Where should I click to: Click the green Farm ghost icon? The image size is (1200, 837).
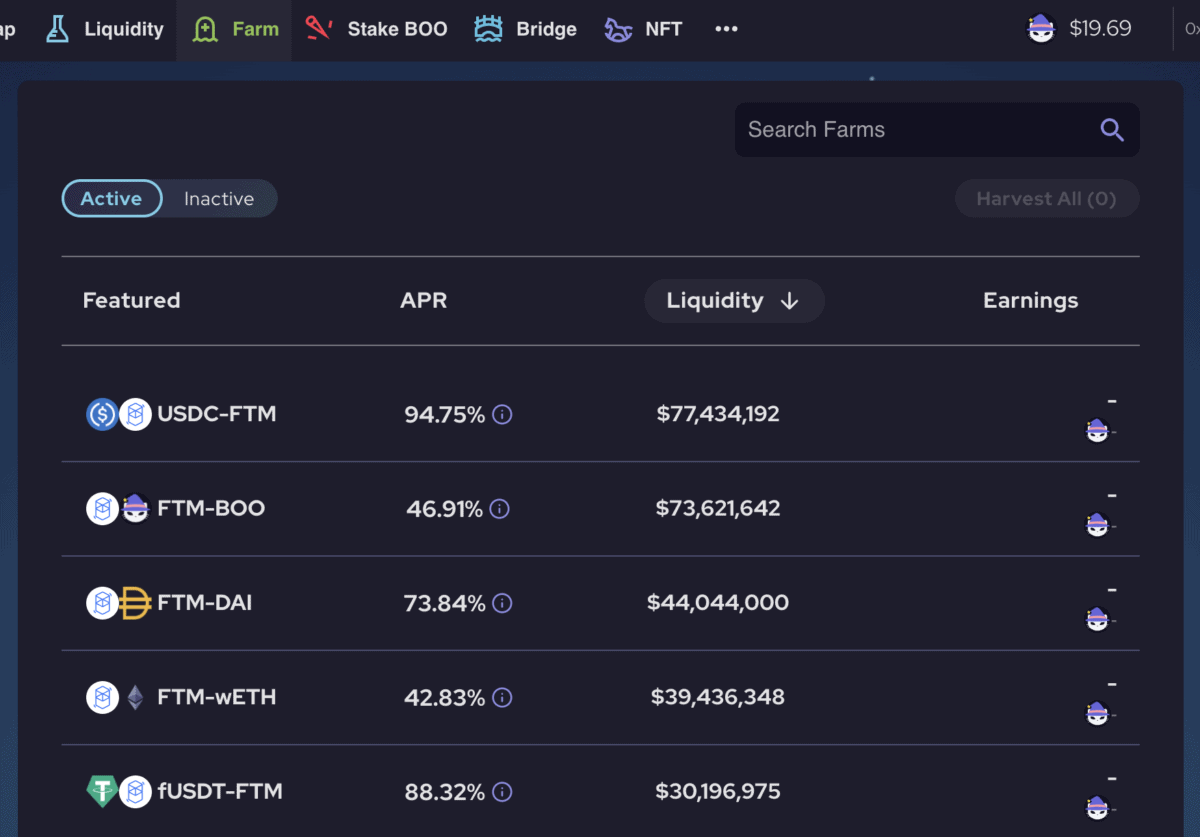[205, 29]
